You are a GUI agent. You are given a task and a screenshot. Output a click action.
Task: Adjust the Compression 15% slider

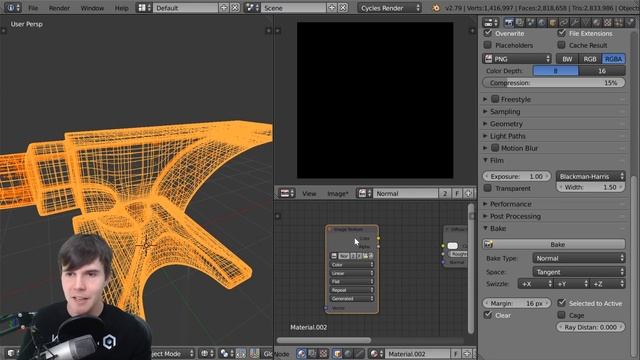click(x=554, y=82)
